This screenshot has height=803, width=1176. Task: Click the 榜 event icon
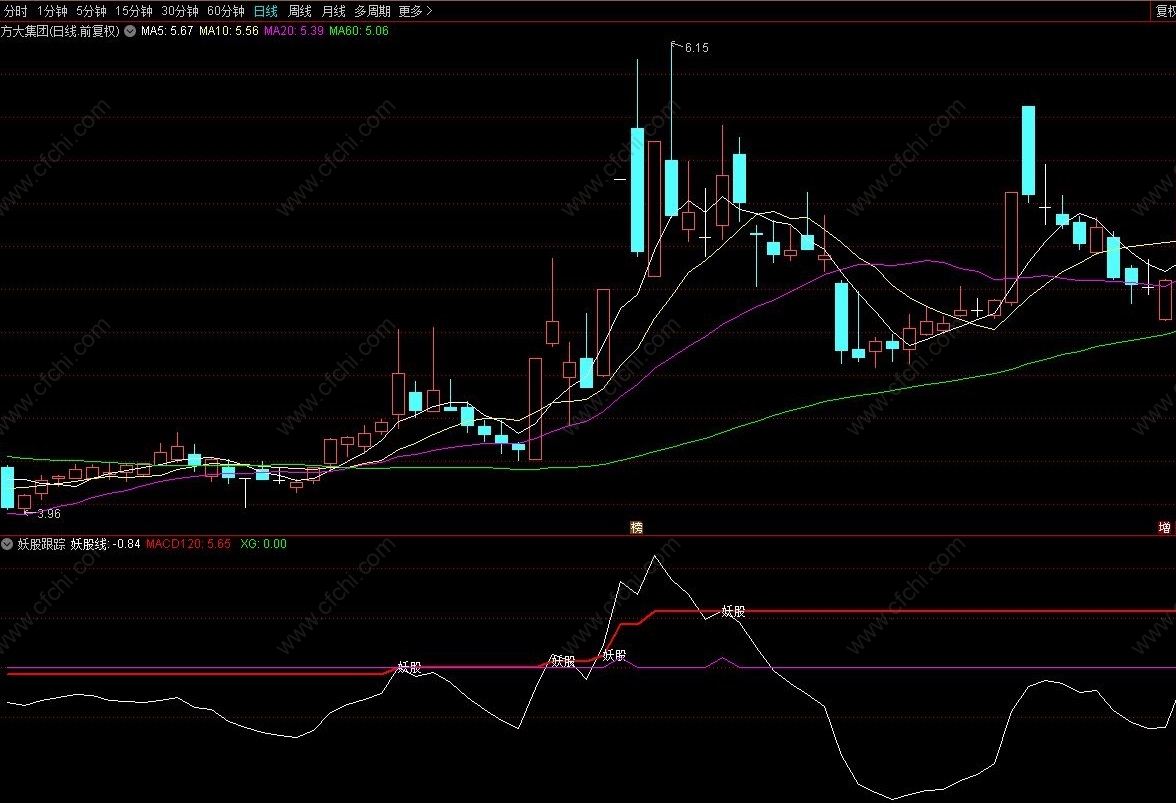tap(637, 527)
